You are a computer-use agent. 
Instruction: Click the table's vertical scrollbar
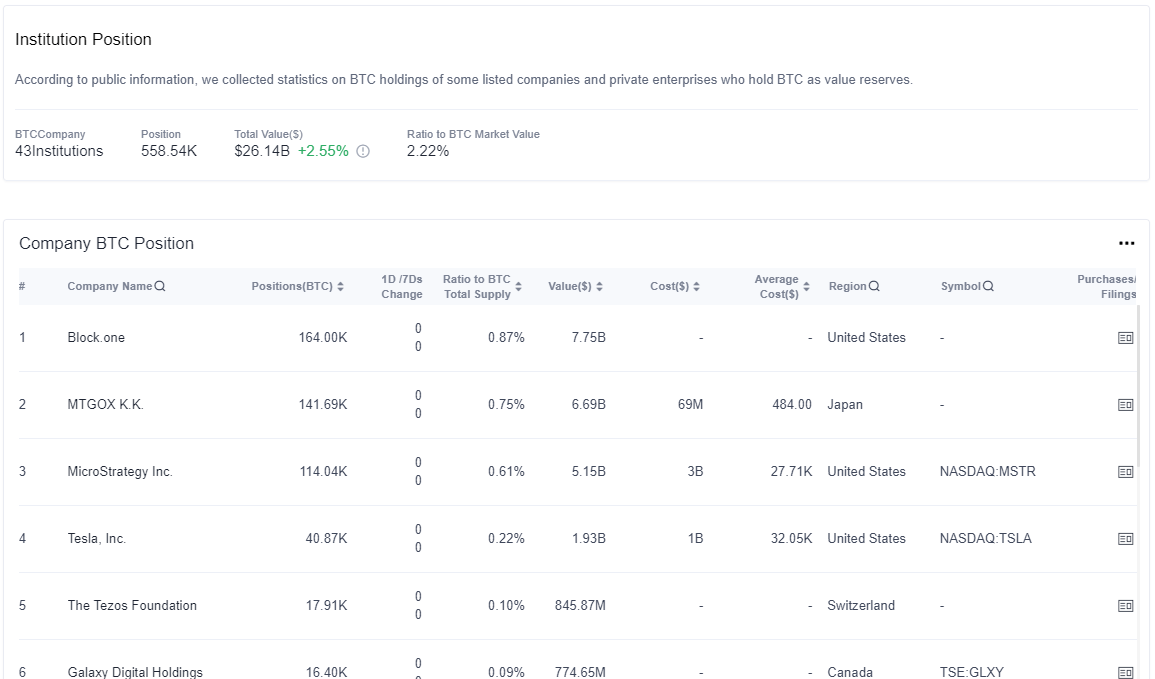(1140, 387)
